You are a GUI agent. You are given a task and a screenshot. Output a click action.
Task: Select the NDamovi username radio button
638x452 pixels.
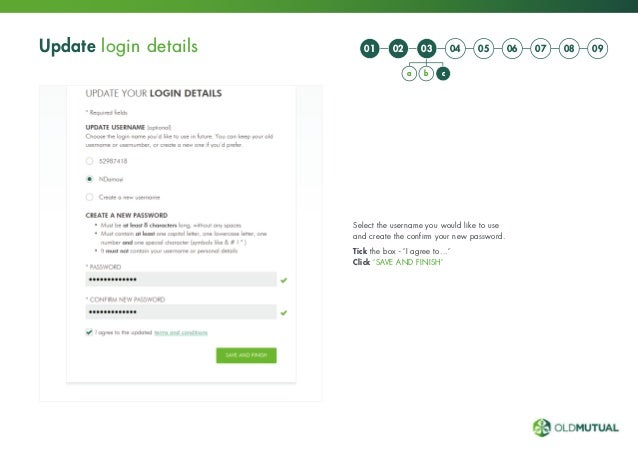click(90, 179)
